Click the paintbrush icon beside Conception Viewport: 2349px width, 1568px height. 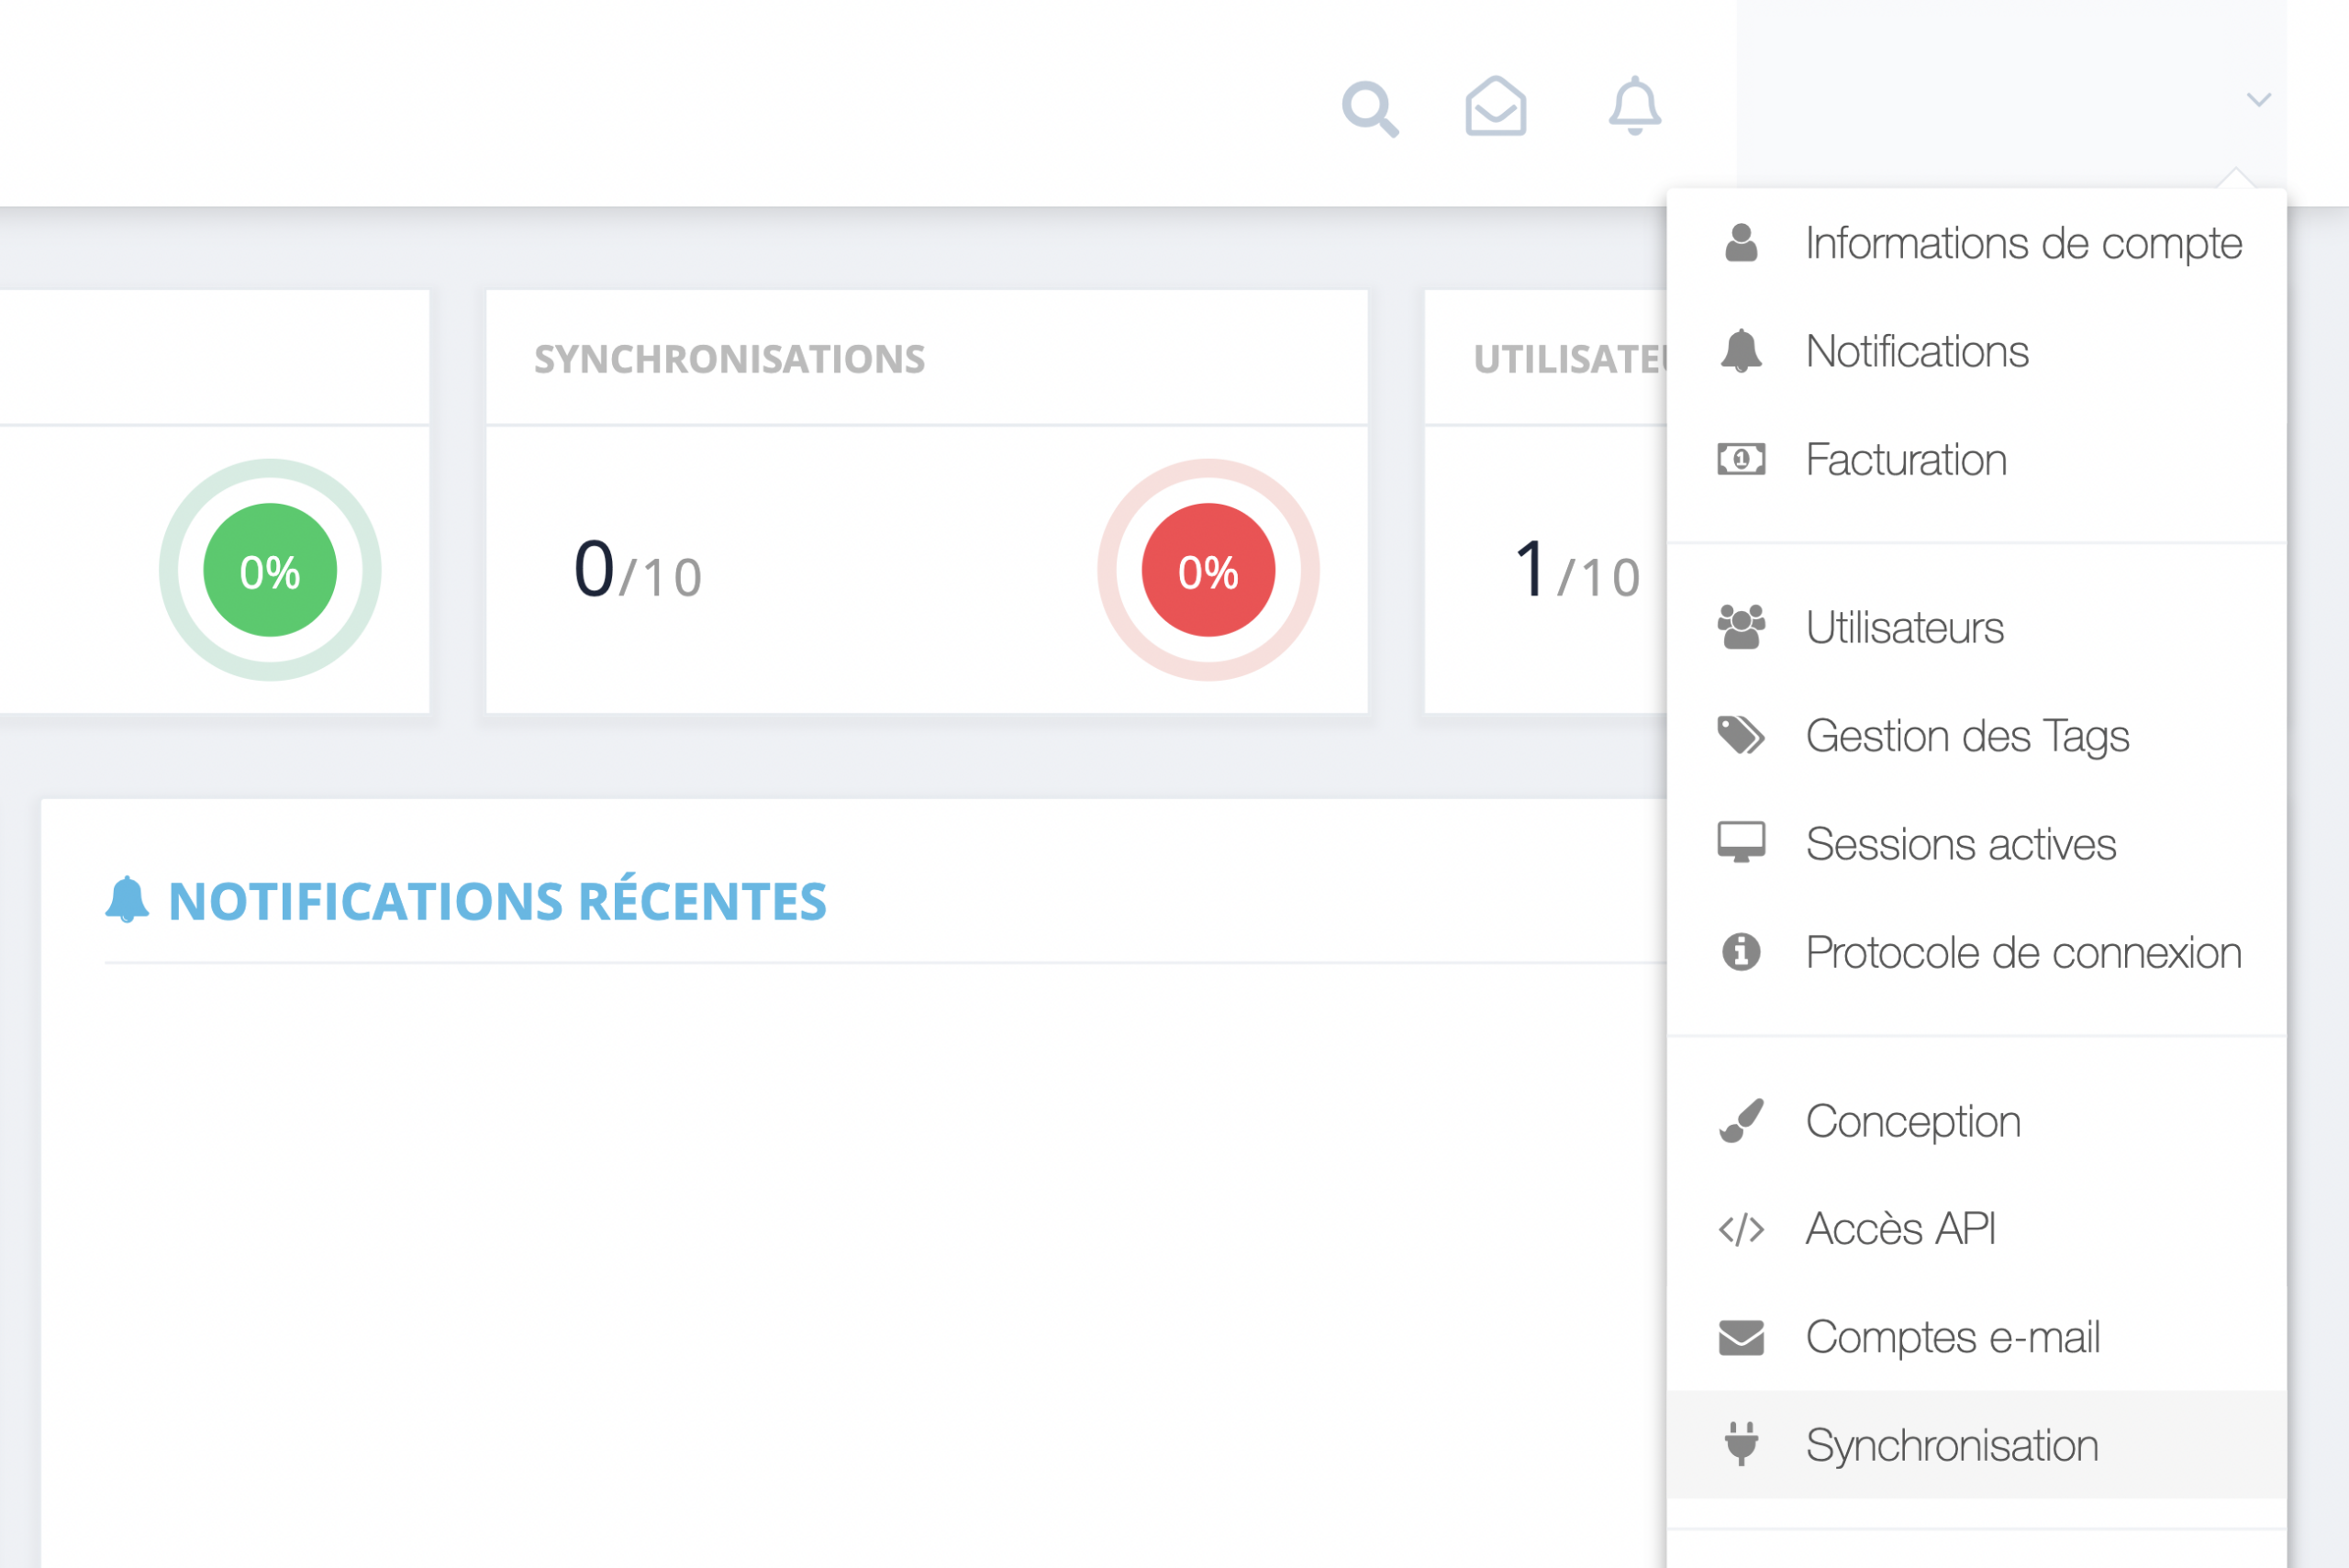pyautogui.click(x=1741, y=1121)
